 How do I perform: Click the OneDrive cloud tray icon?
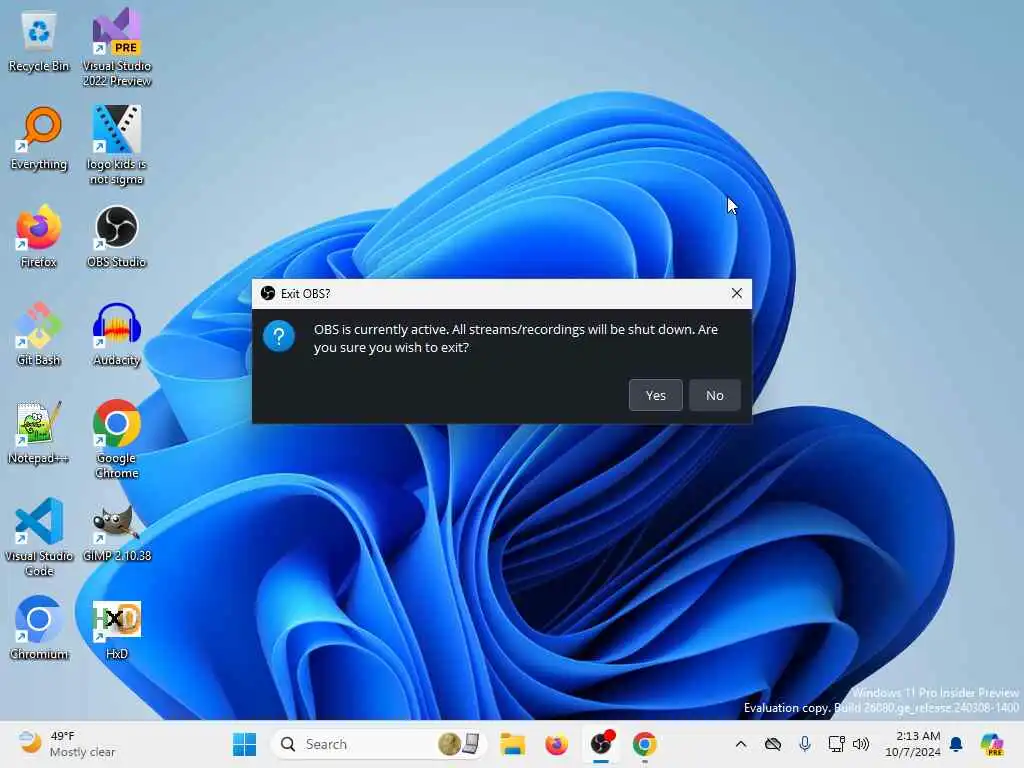tap(773, 744)
